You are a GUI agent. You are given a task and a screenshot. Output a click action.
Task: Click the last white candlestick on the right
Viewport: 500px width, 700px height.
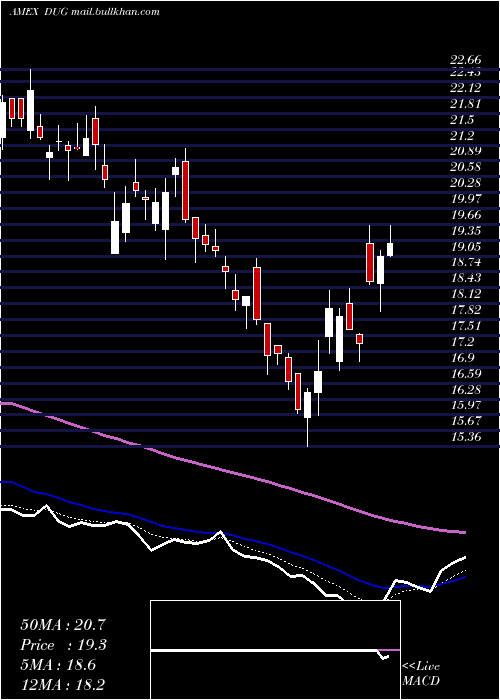click(390, 250)
